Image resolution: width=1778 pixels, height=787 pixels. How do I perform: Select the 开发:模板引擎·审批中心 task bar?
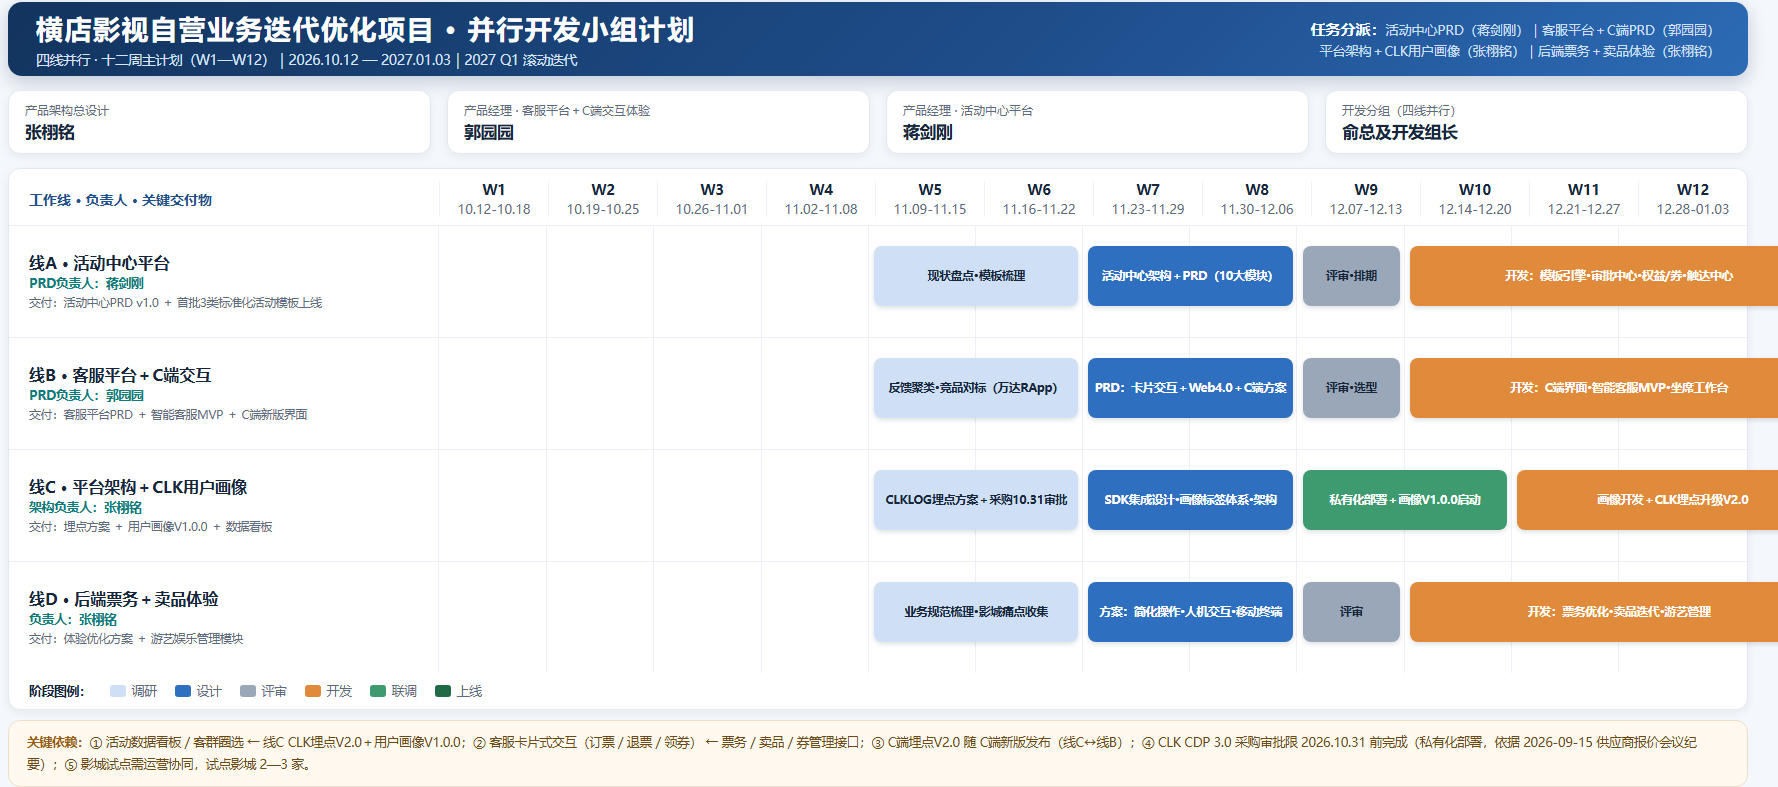pyautogui.click(x=1594, y=276)
